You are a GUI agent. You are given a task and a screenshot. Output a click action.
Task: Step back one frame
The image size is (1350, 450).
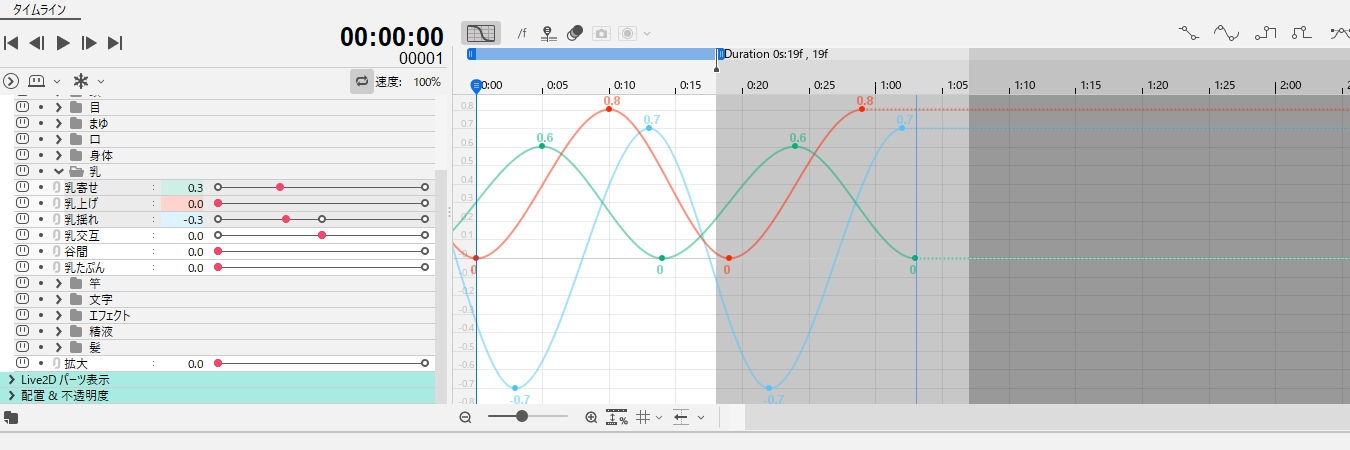pyautogui.click(x=37, y=42)
